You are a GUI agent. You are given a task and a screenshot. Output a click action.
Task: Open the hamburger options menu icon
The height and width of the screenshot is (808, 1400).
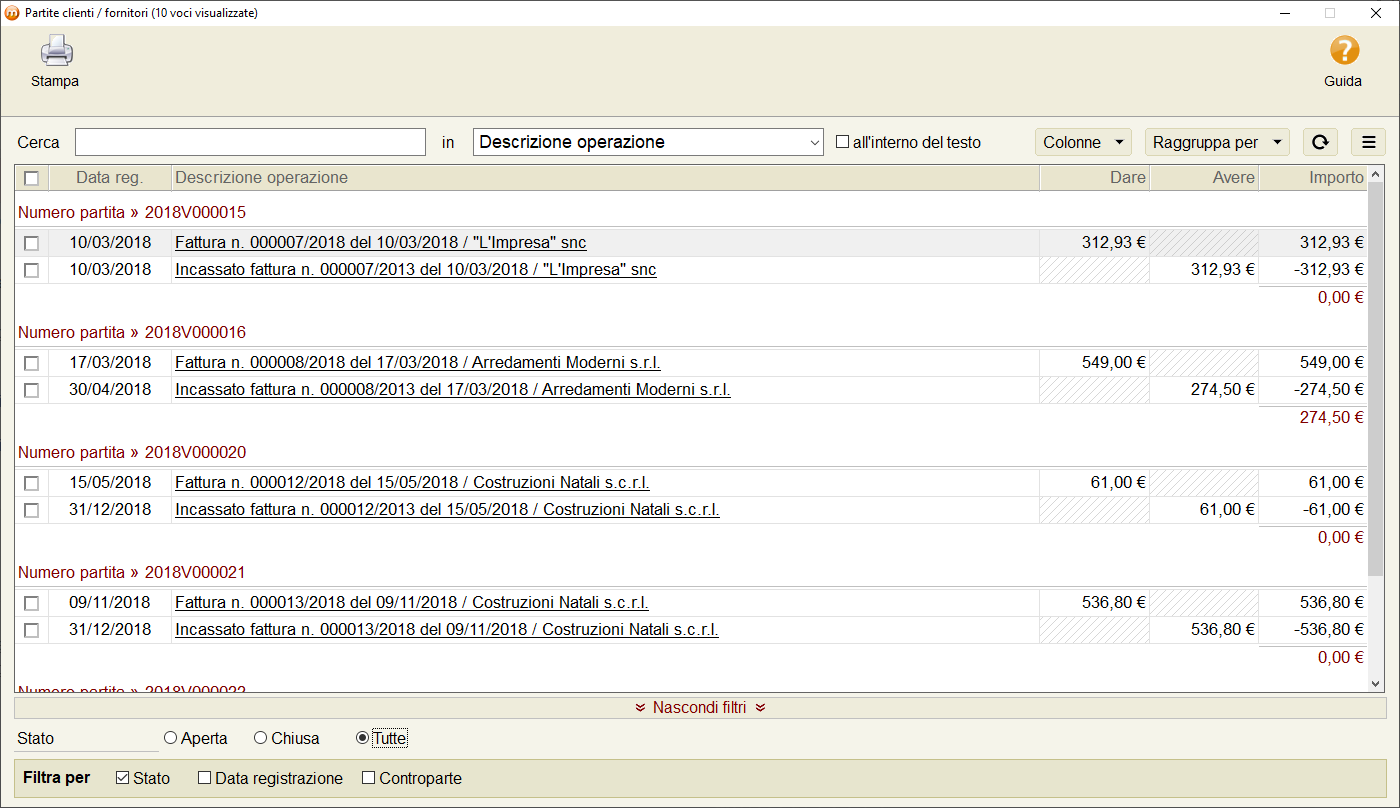pos(1368,142)
